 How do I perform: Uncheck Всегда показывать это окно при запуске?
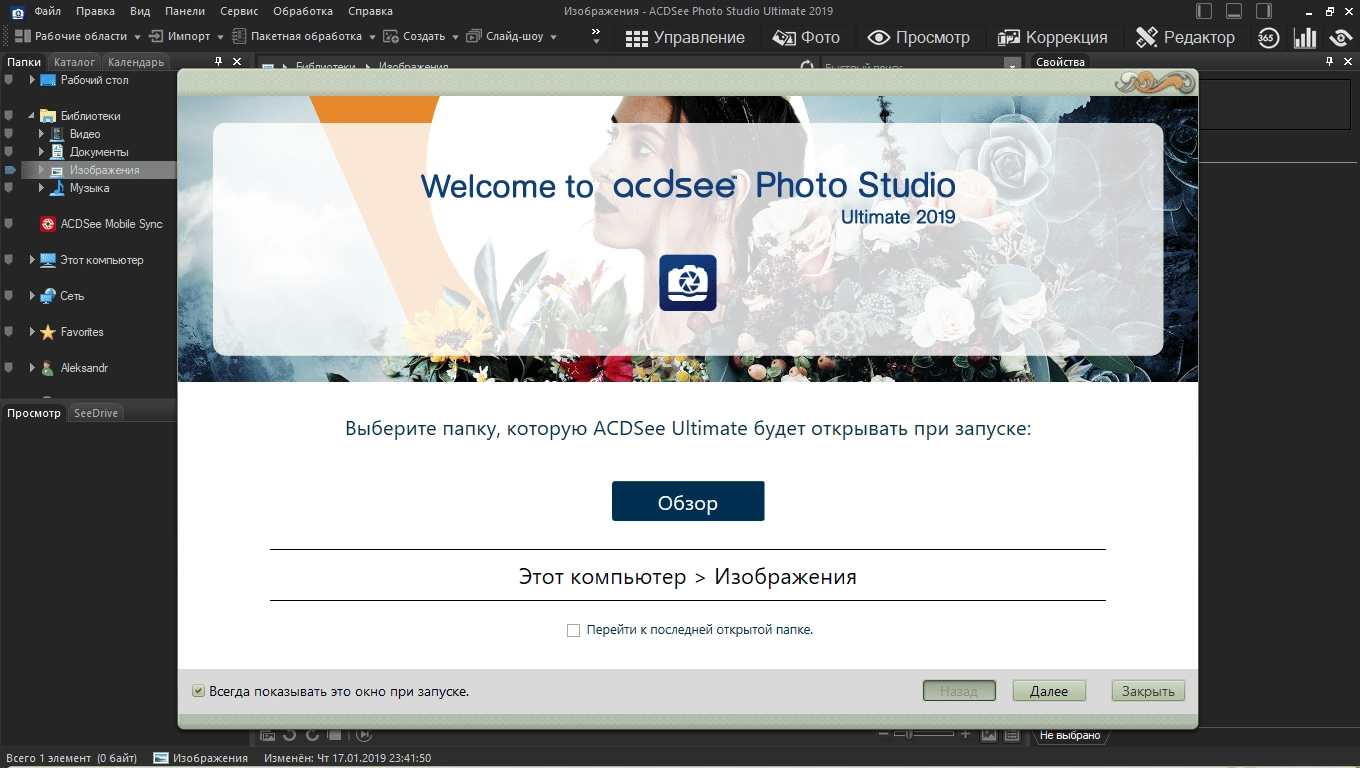click(x=199, y=691)
